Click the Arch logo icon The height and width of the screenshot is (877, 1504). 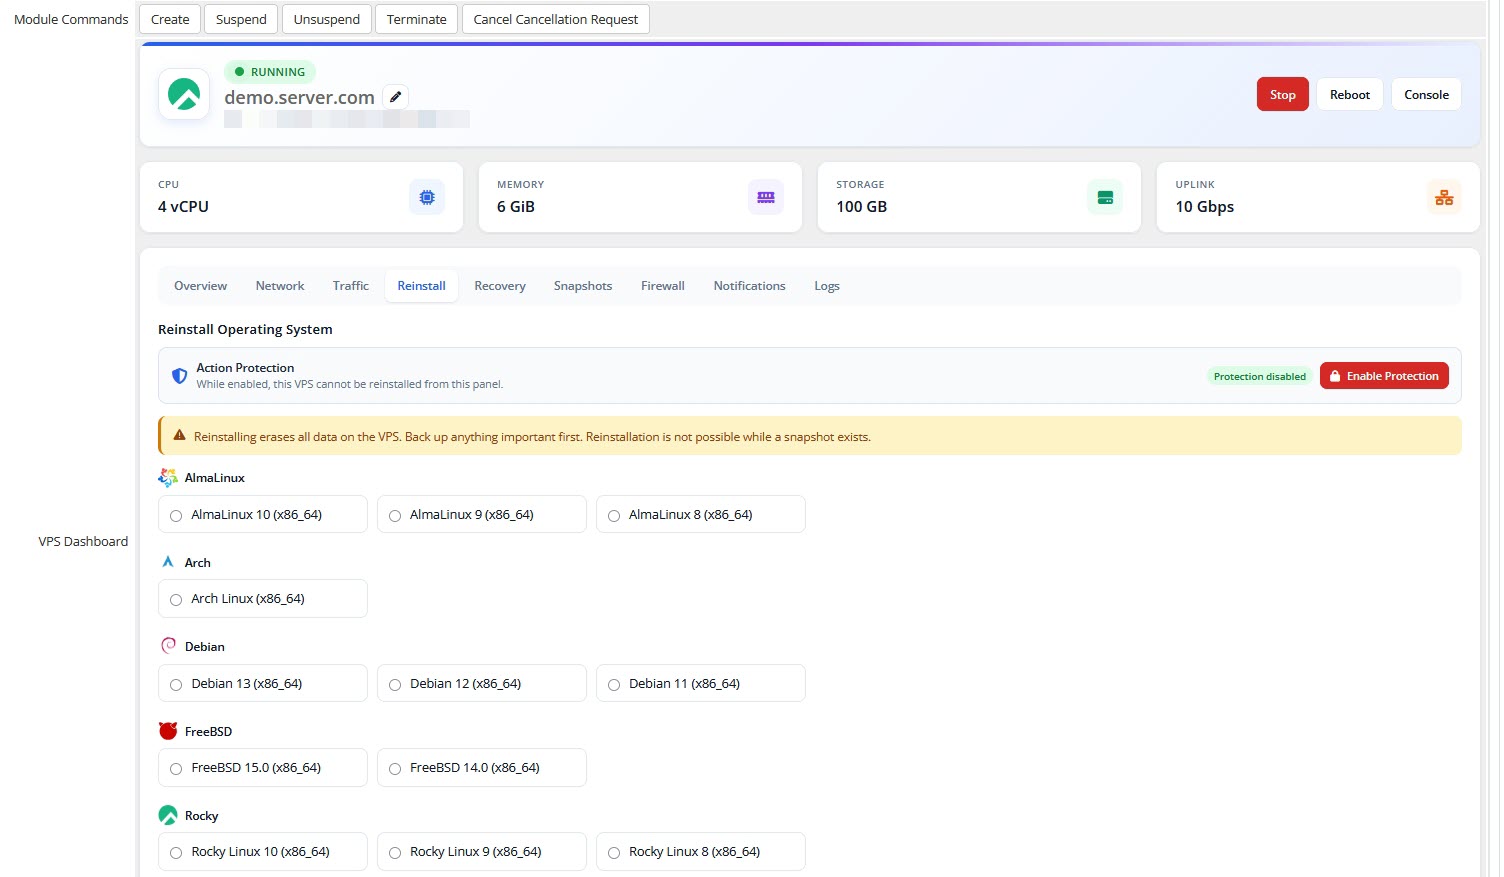[168, 562]
